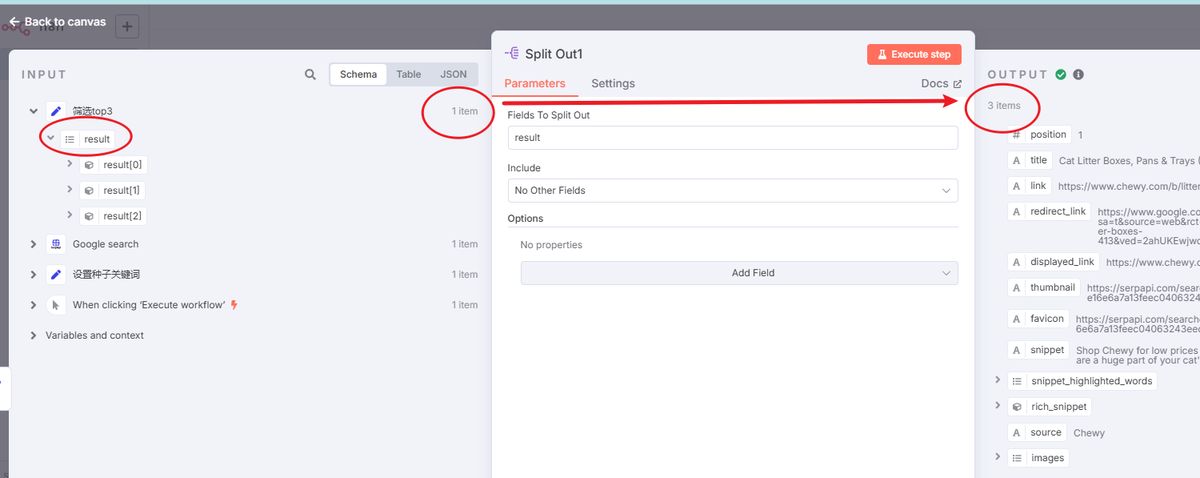Click the cursor icon for Execute workflow trigger
The height and width of the screenshot is (478, 1200).
56,305
